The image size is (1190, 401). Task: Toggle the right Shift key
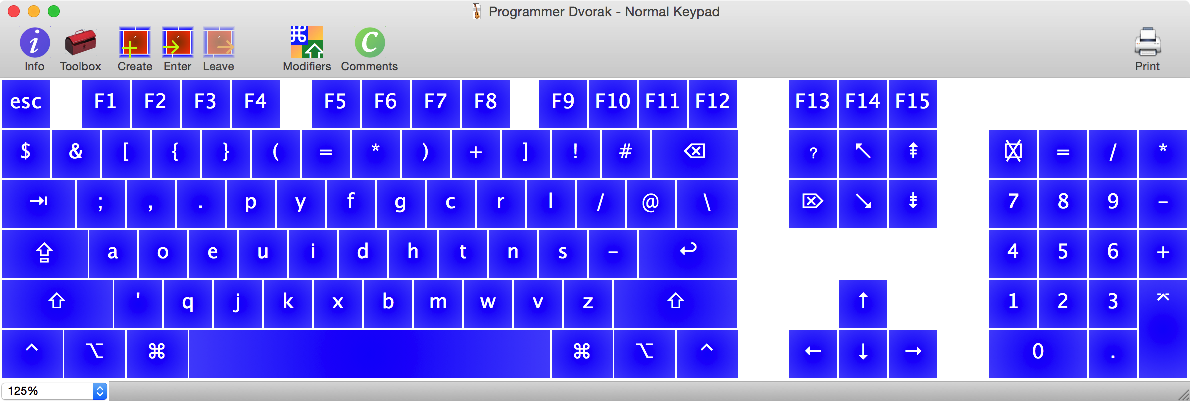(x=675, y=304)
